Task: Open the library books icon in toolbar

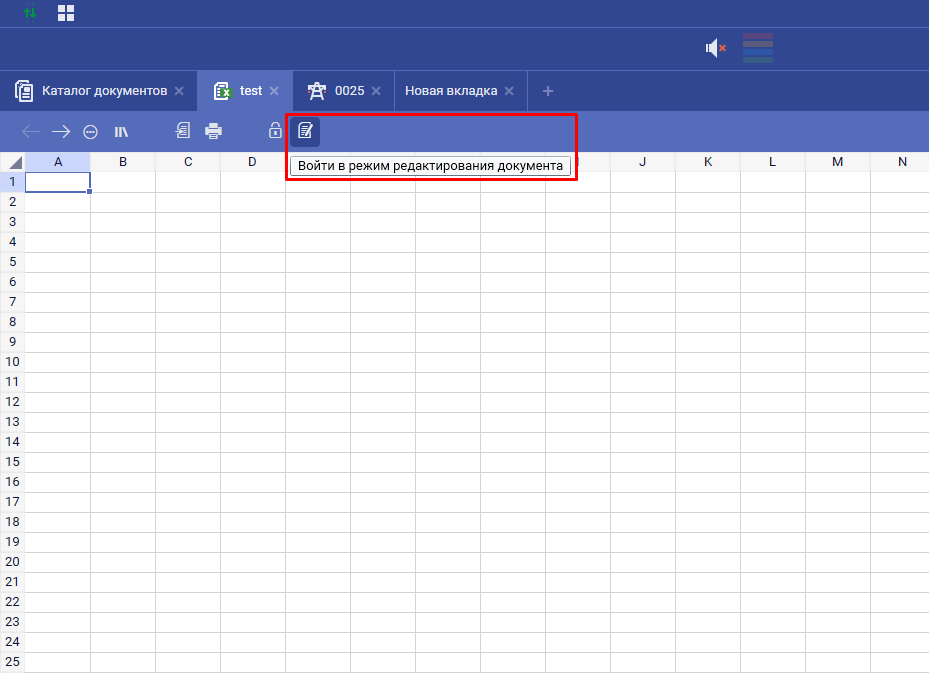Action: 121,131
